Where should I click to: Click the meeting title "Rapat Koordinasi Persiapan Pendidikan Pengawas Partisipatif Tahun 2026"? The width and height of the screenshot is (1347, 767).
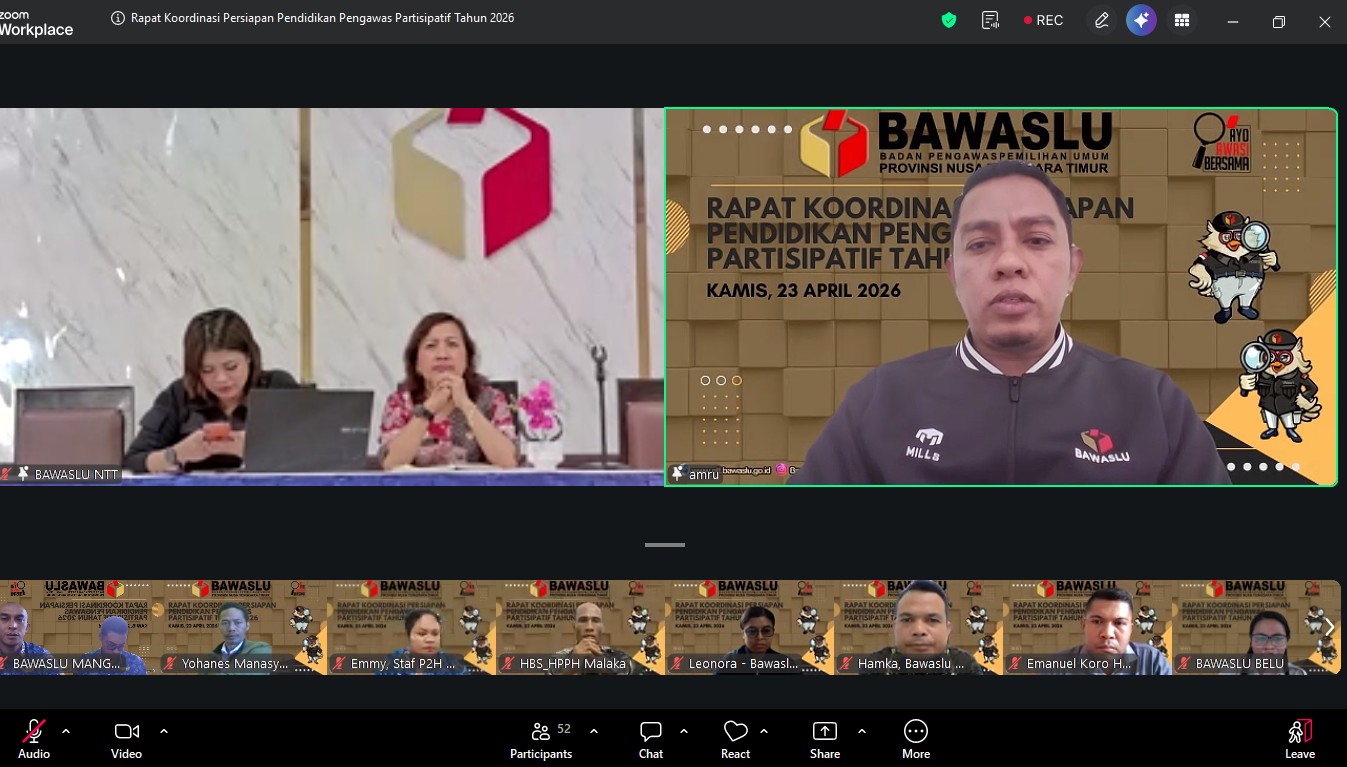point(322,18)
